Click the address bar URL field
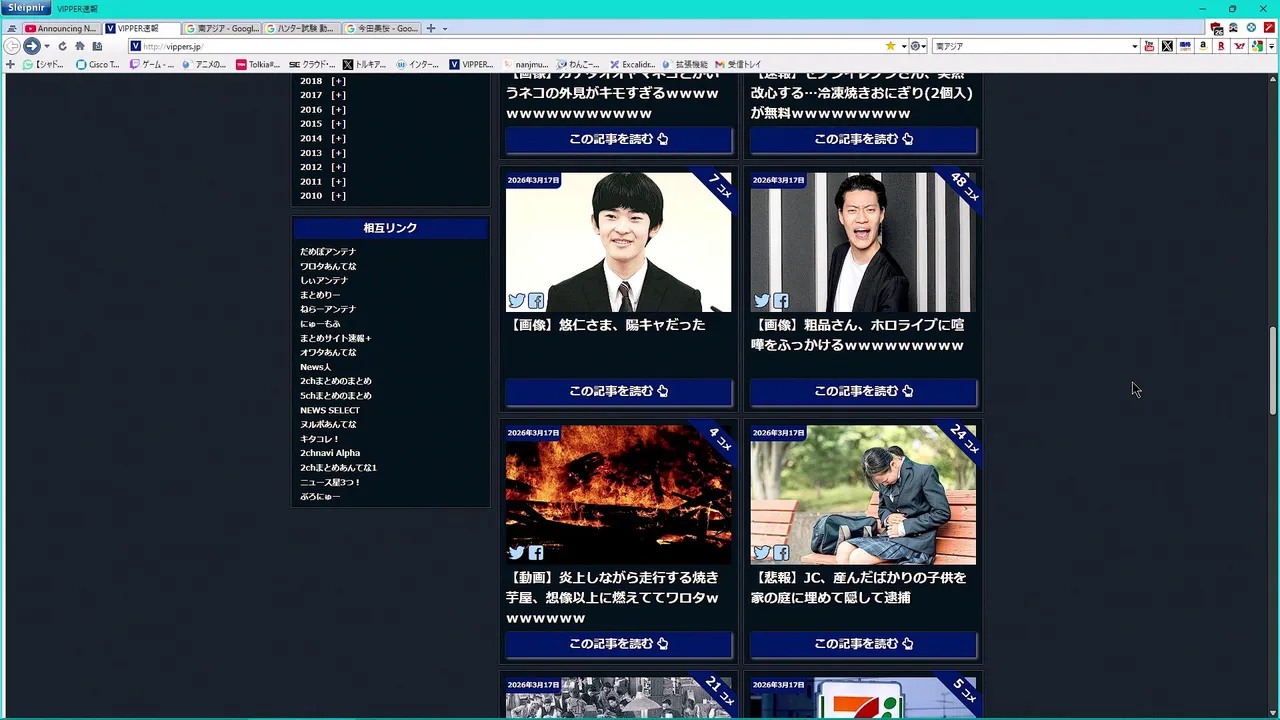The width and height of the screenshot is (1280, 720). [x=505, y=46]
